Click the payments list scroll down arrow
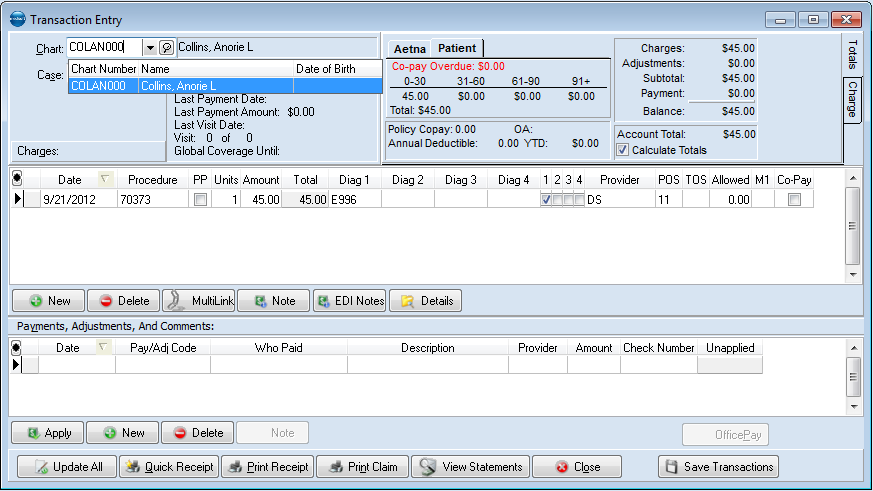 tap(854, 407)
